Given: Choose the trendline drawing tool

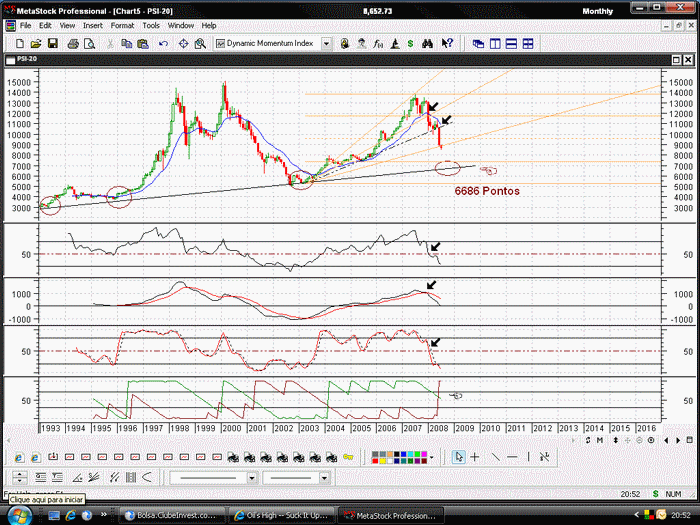Looking at the screenshot, I should click(496, 457).
